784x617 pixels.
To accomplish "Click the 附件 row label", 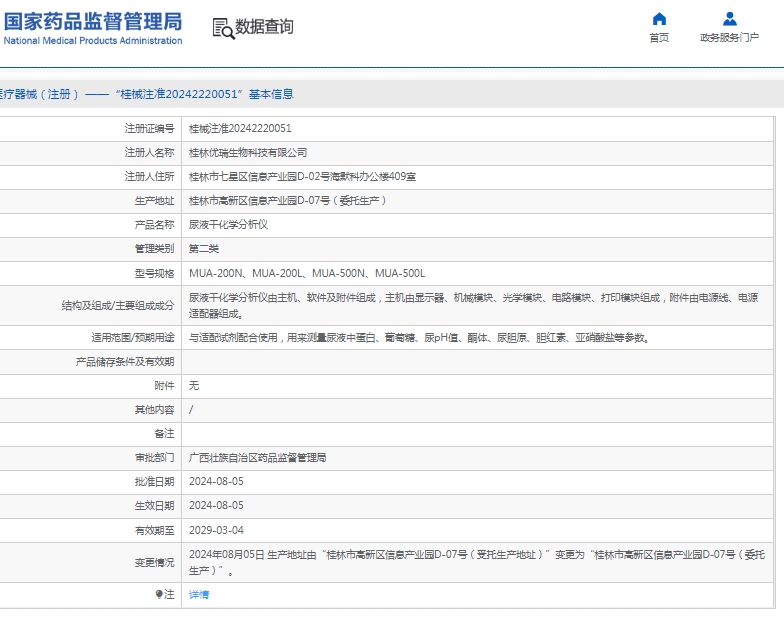I will [164, 386].
